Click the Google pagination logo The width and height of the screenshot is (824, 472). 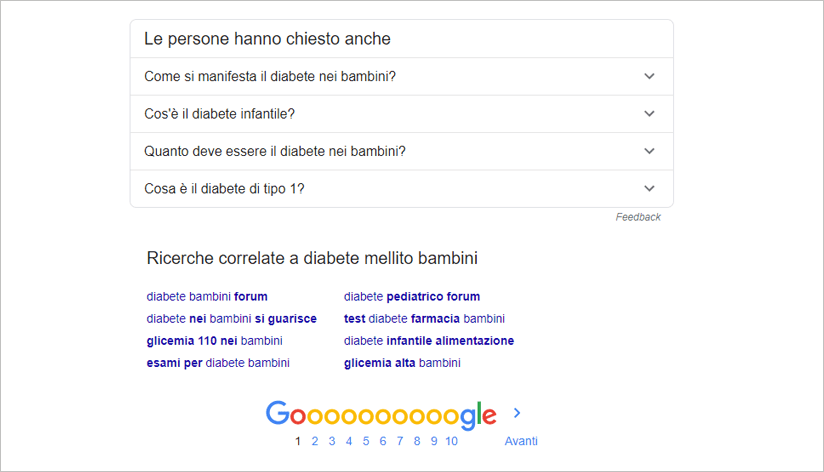(x=381, y=415)
